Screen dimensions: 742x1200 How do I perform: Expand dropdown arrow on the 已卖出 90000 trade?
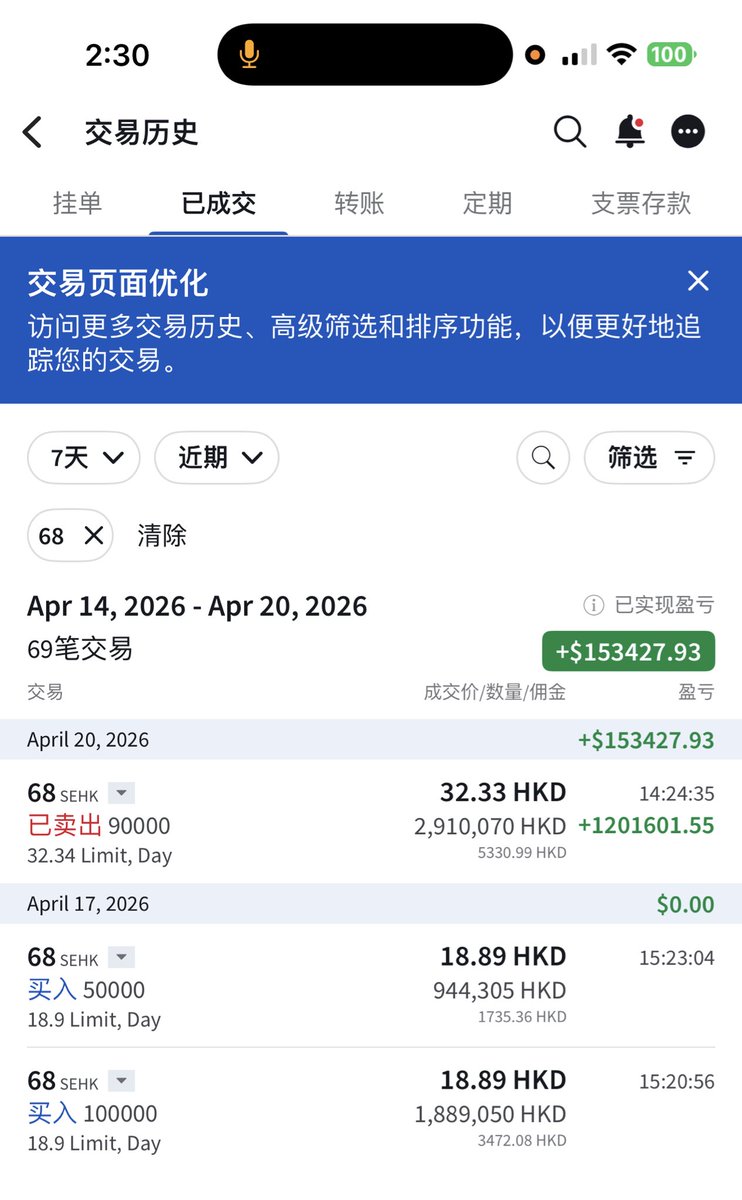click(121, 794)
